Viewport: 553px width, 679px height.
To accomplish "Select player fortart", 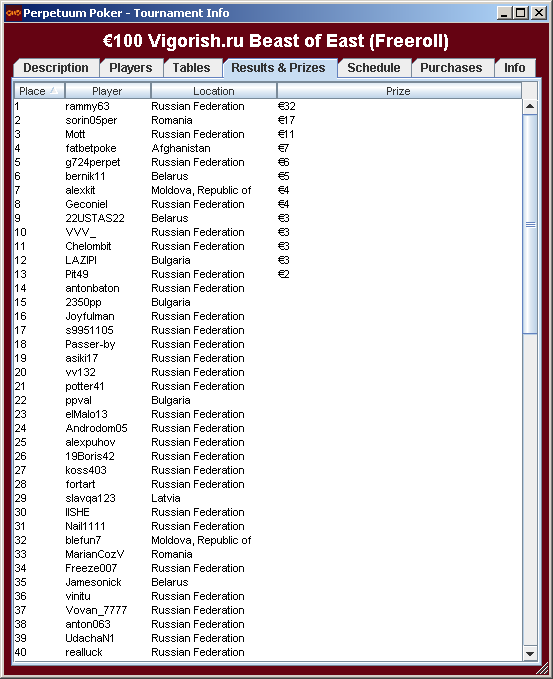I will coord(80,484).
